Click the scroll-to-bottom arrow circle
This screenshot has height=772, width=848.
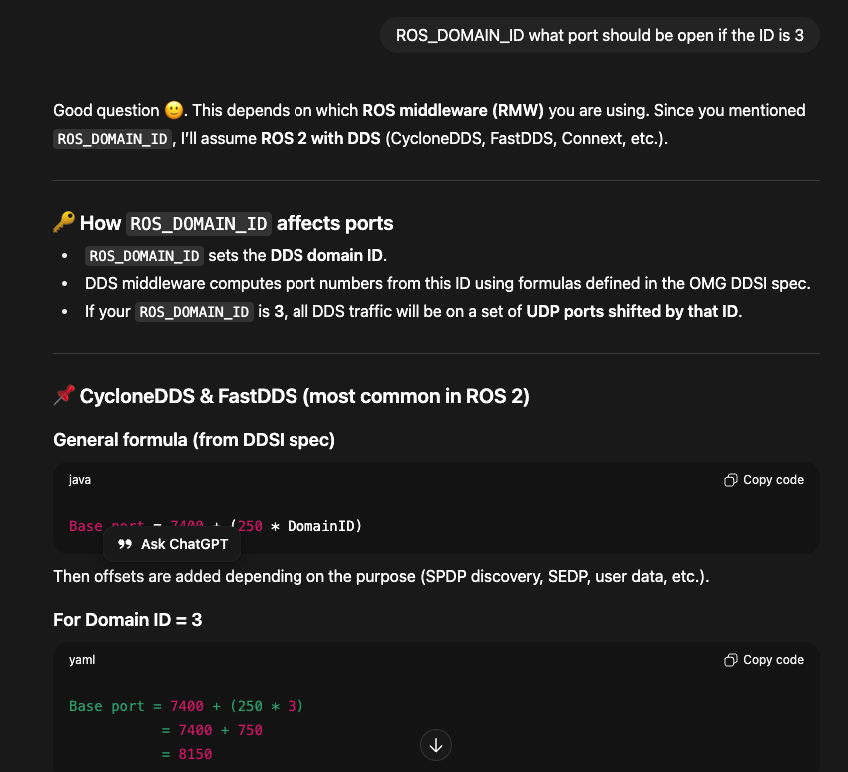click(435, 745)
